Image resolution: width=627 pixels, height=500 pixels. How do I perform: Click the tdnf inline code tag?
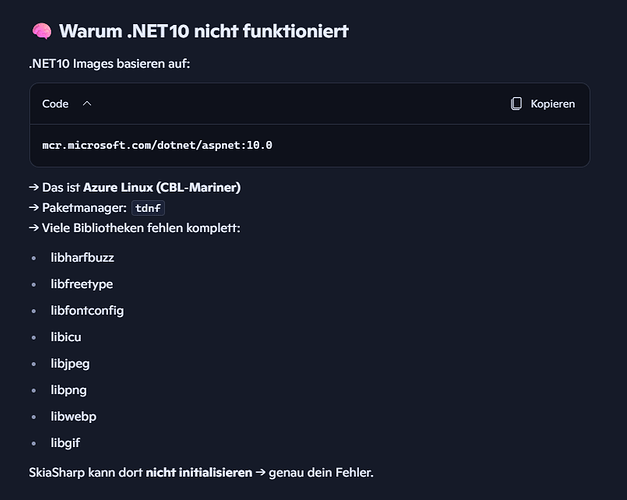(x=148, y=208)
